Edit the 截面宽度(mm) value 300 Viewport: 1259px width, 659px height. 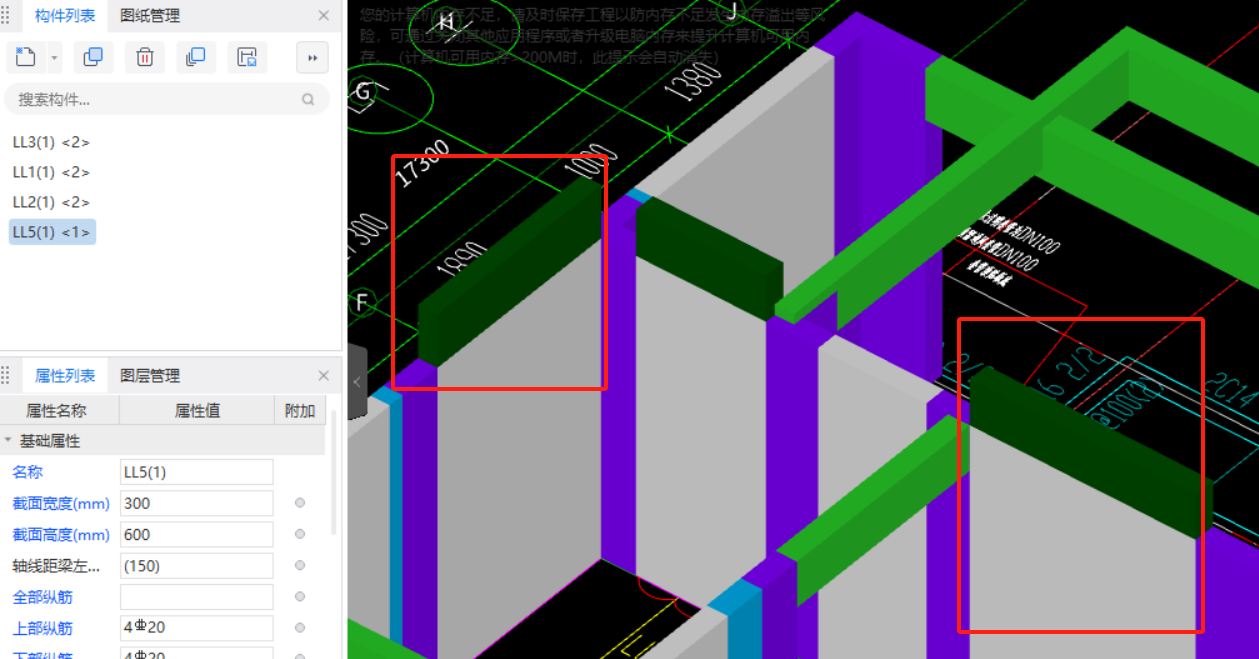tap(197, 503)
